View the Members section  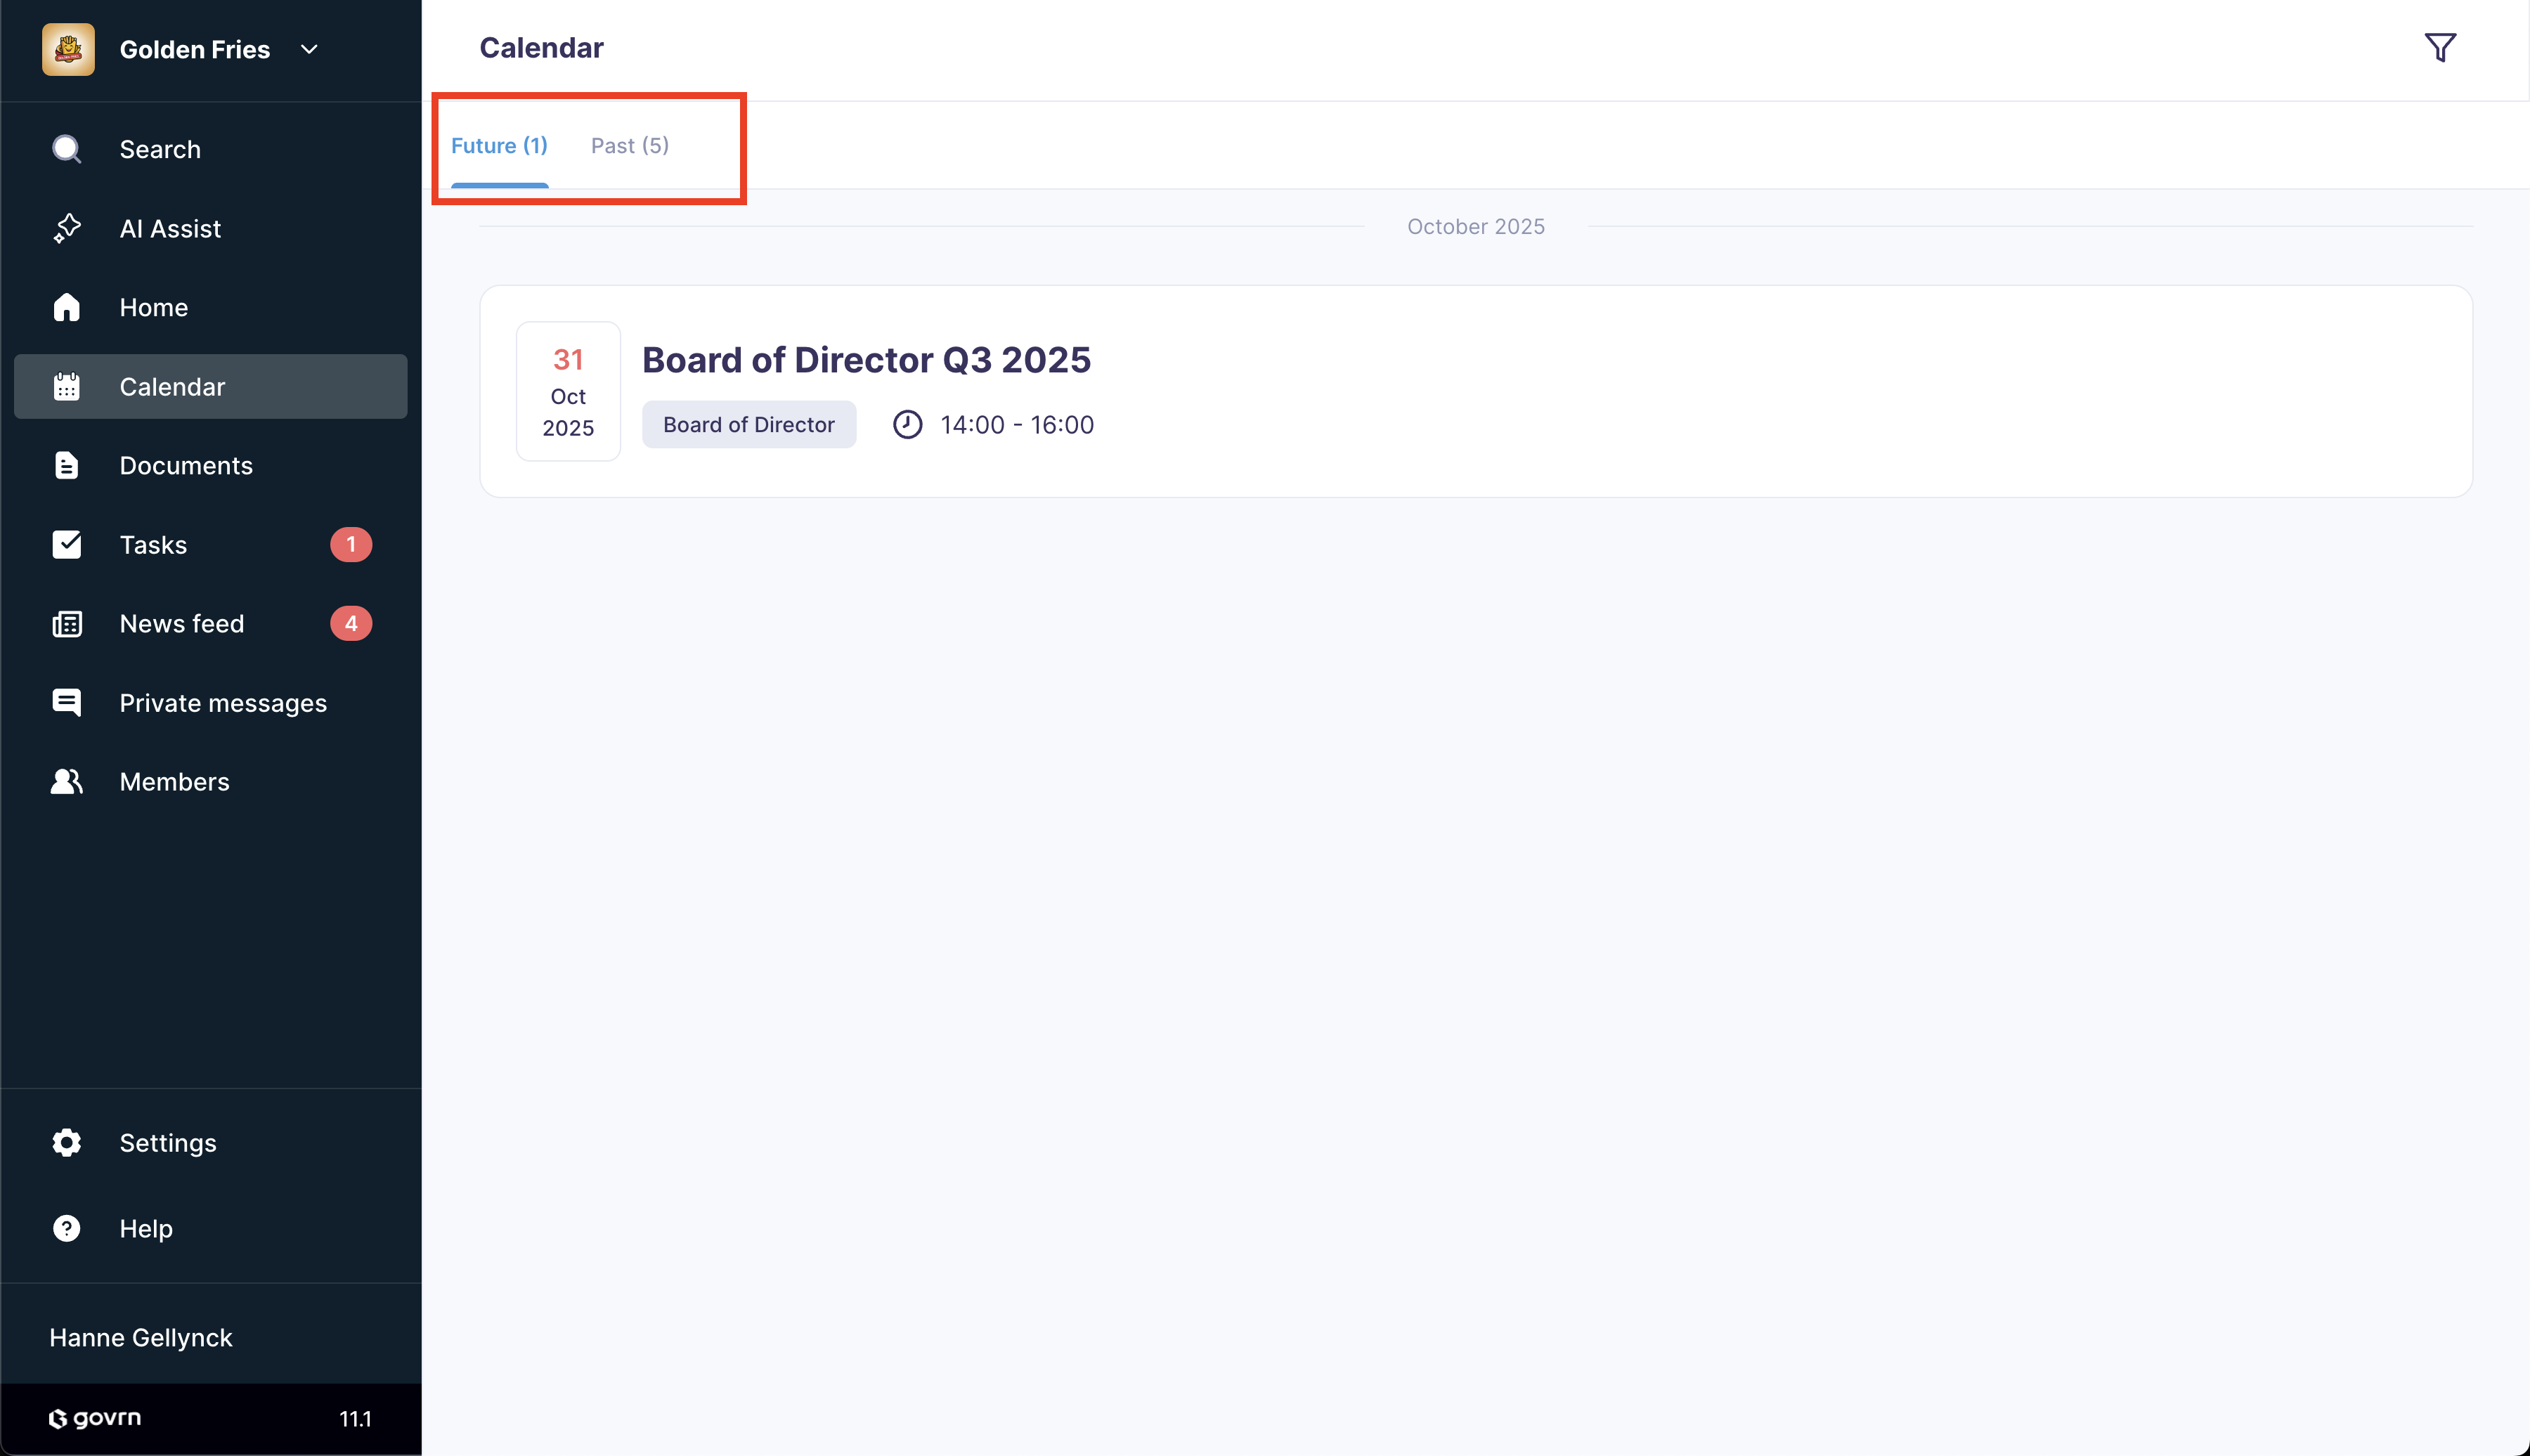click(174, 781)
